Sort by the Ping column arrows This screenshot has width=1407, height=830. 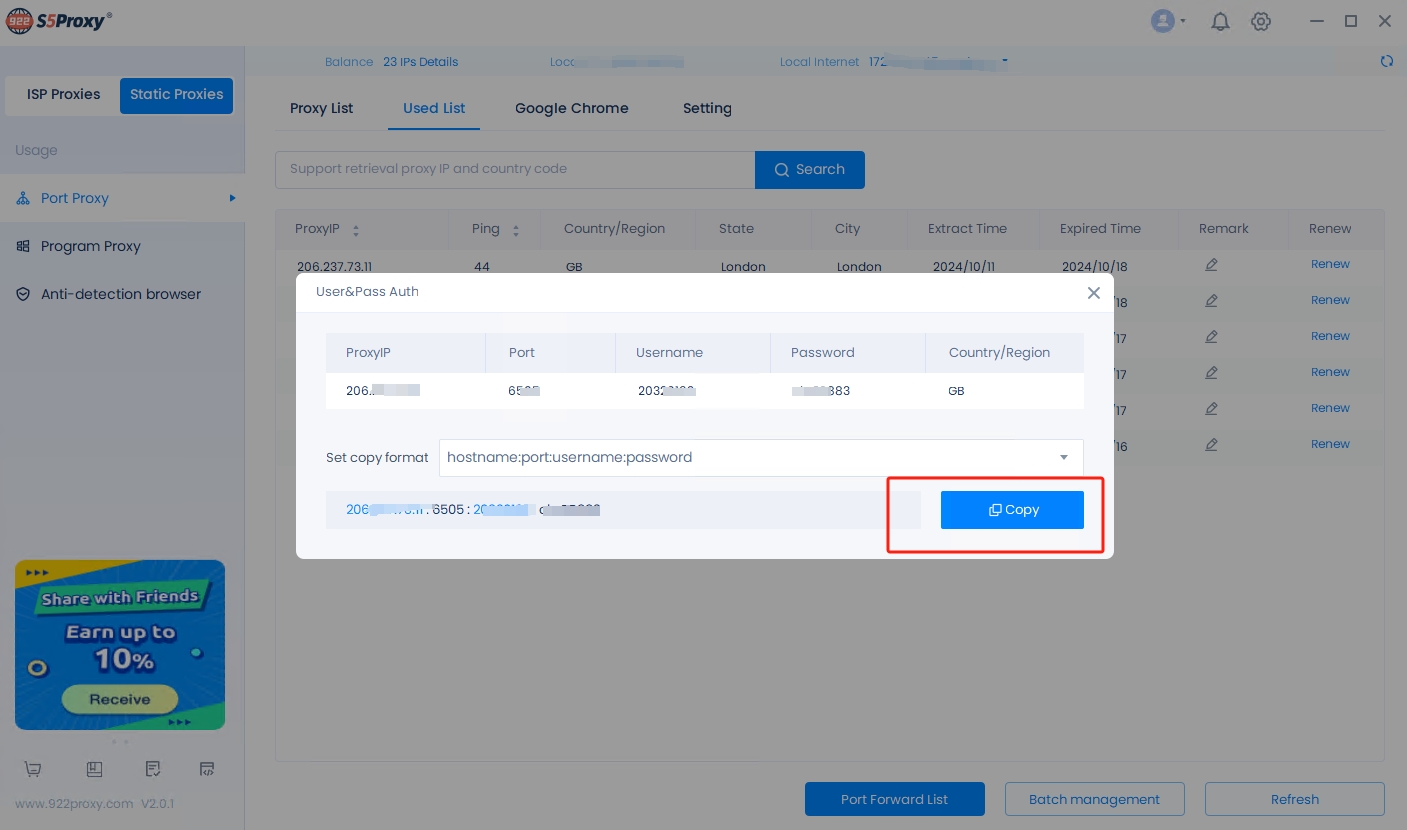(516, 230)
